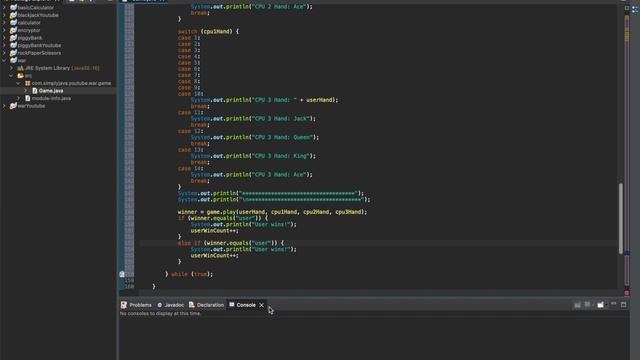Click the 'while (true);' code line
640x360 pixels.
coord(189,274)
